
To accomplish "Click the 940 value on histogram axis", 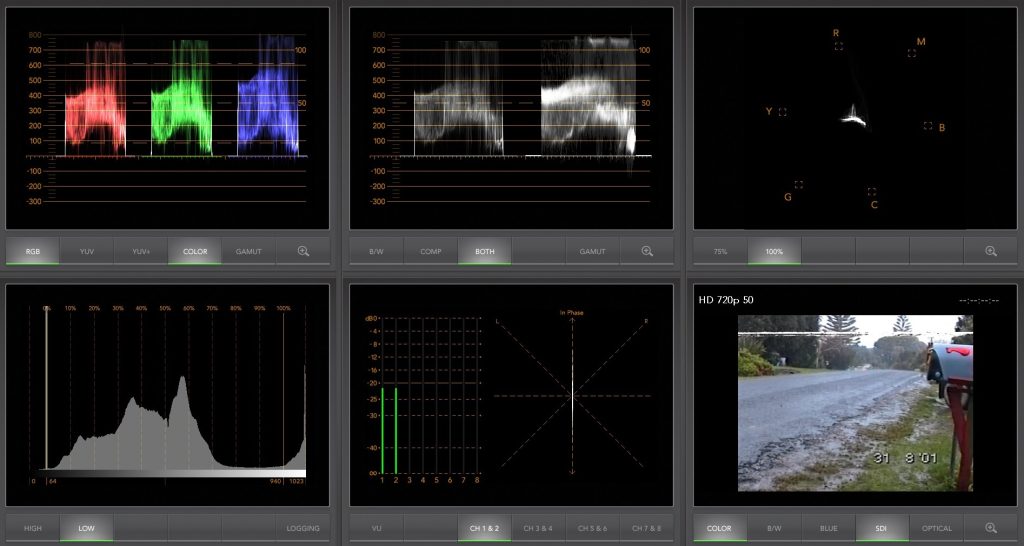I will pos(277,481).
